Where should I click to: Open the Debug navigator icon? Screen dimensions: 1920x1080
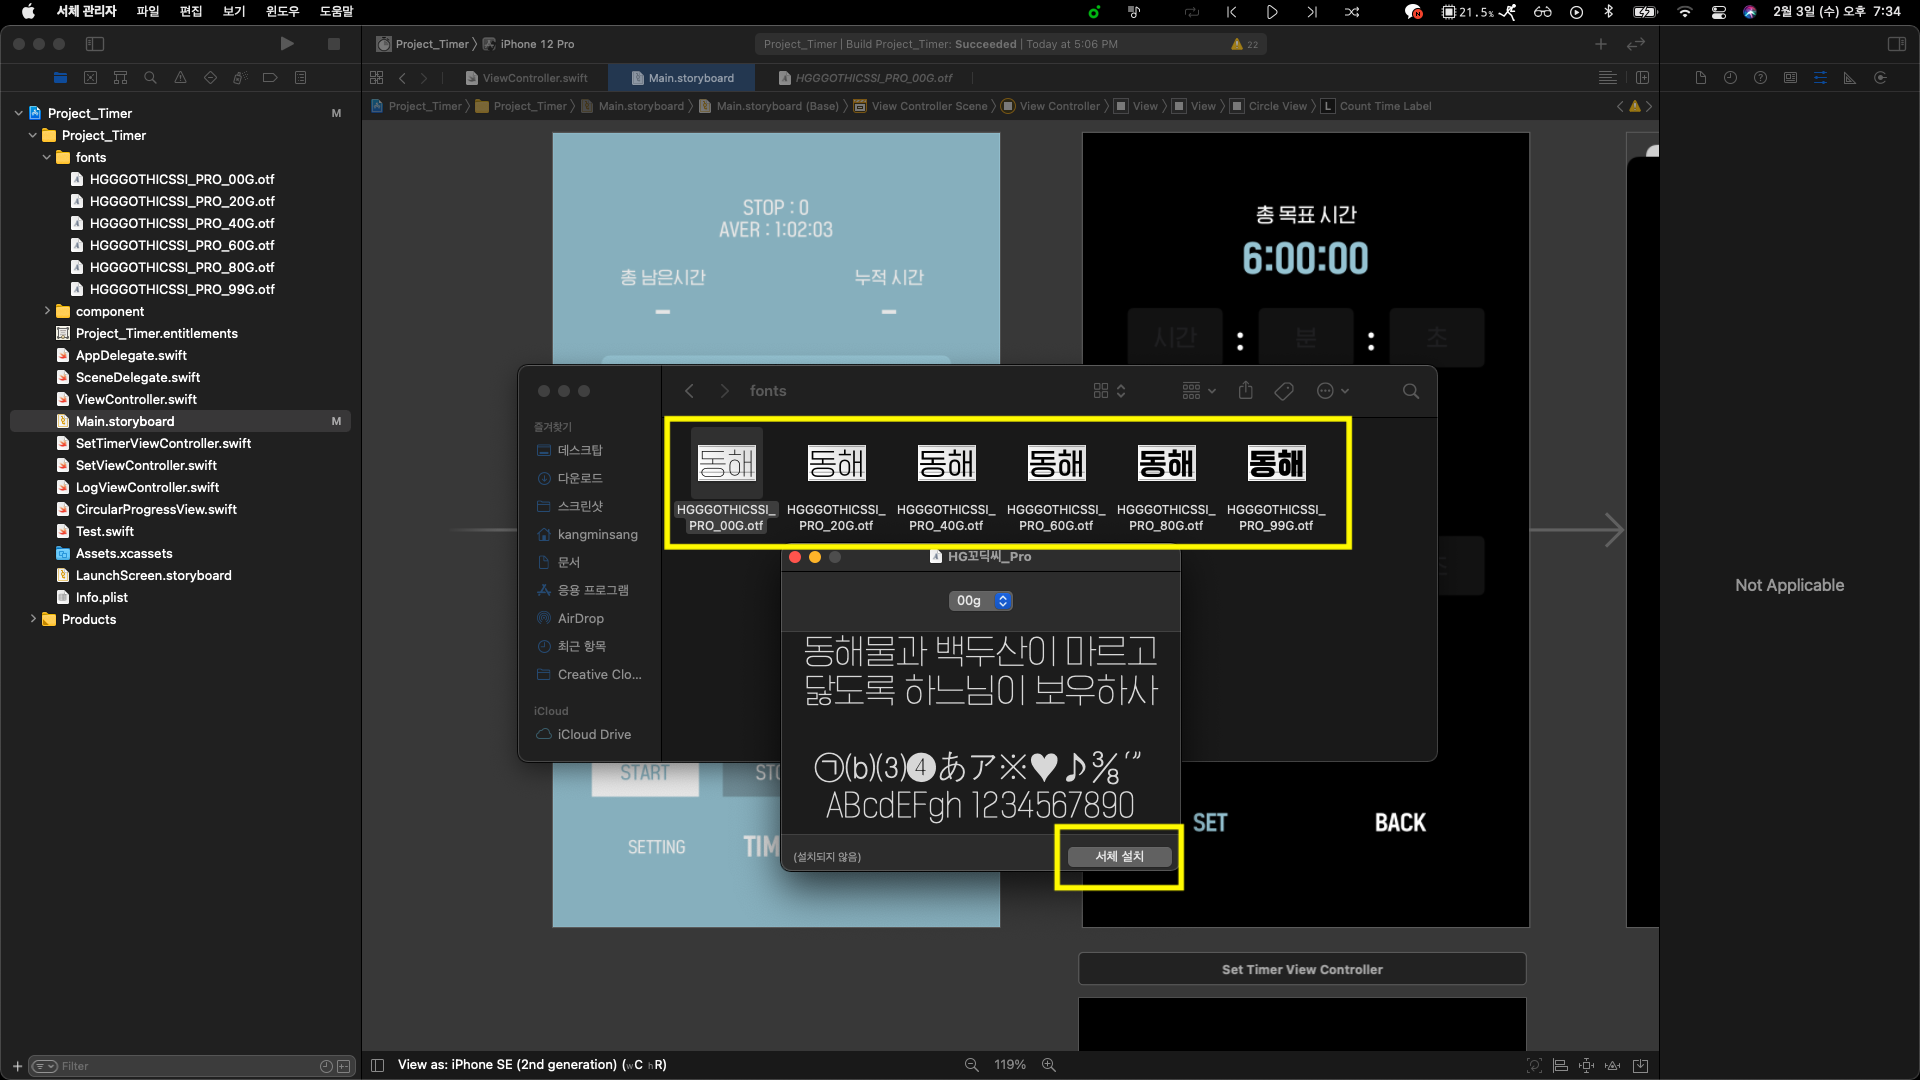click(240, 78)
